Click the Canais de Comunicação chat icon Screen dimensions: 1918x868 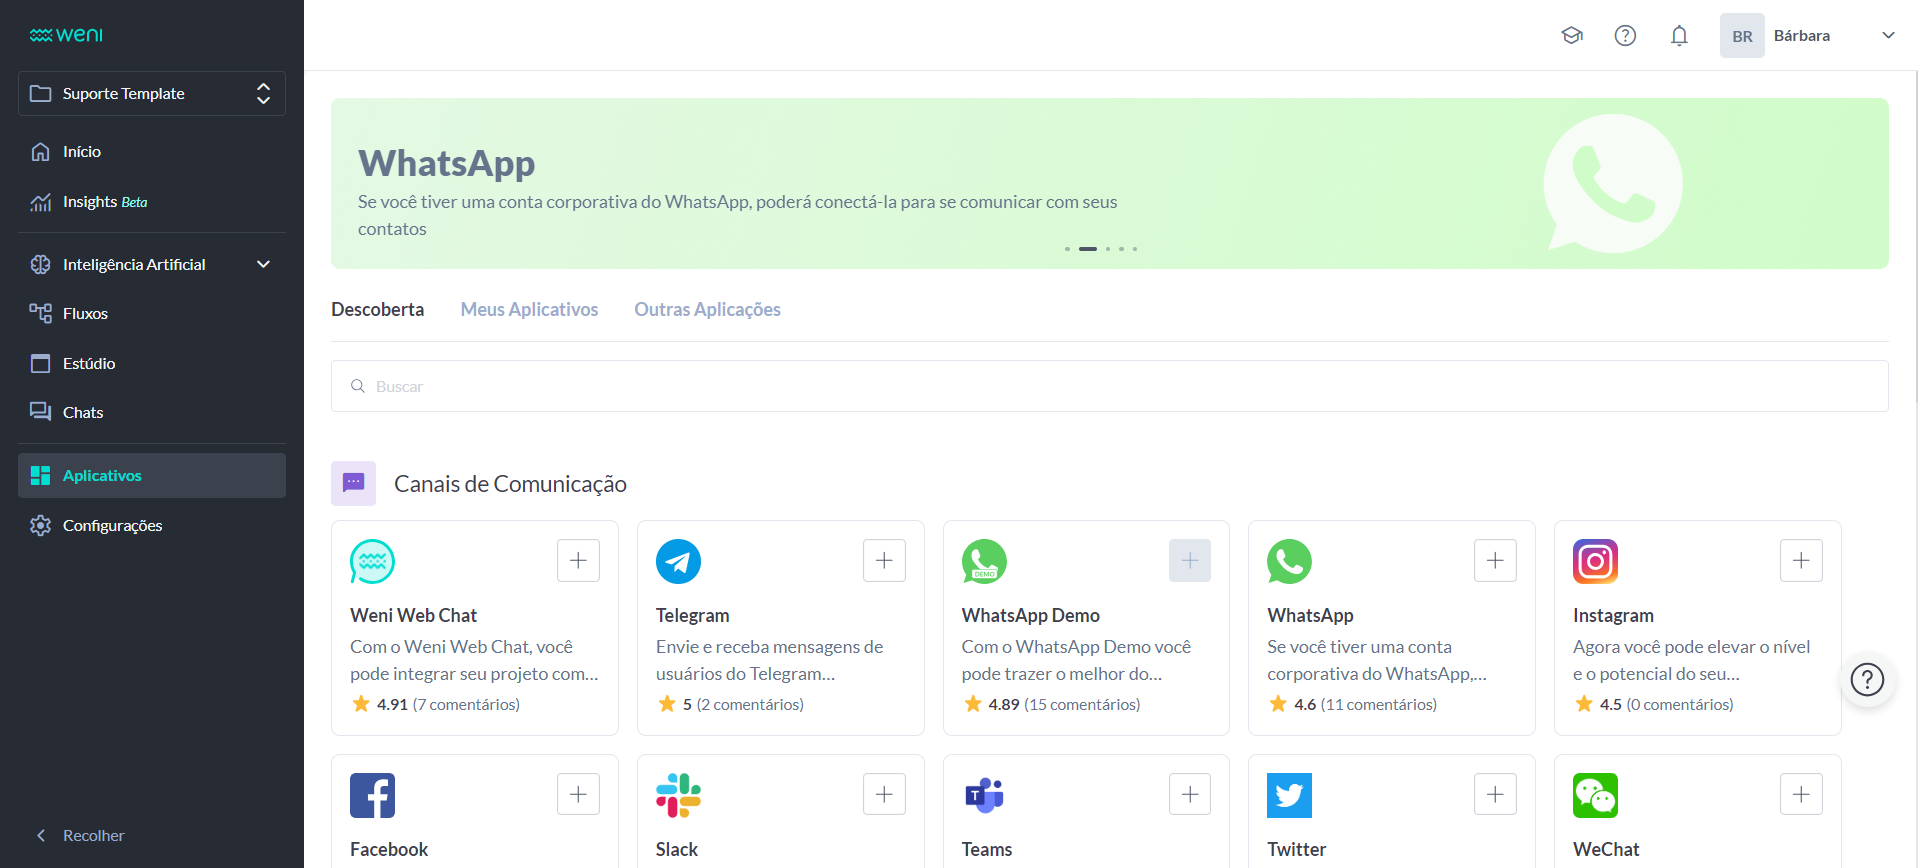pyautogui.click(x=353, y=483)
